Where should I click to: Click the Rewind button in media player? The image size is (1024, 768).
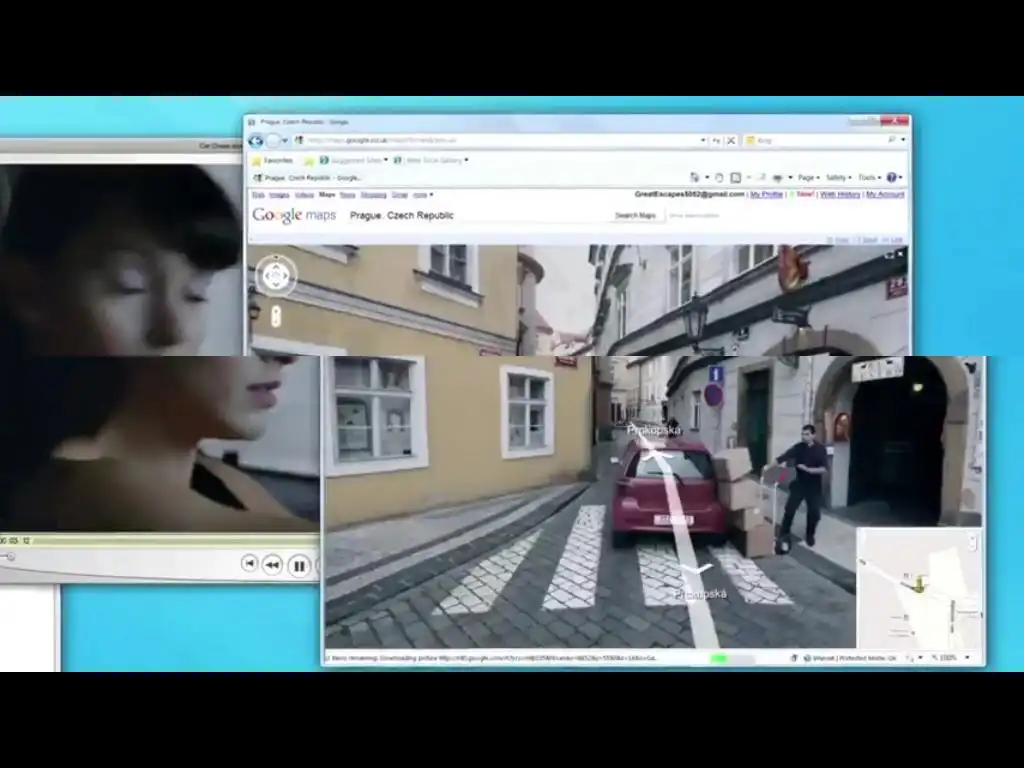point(272,565)
